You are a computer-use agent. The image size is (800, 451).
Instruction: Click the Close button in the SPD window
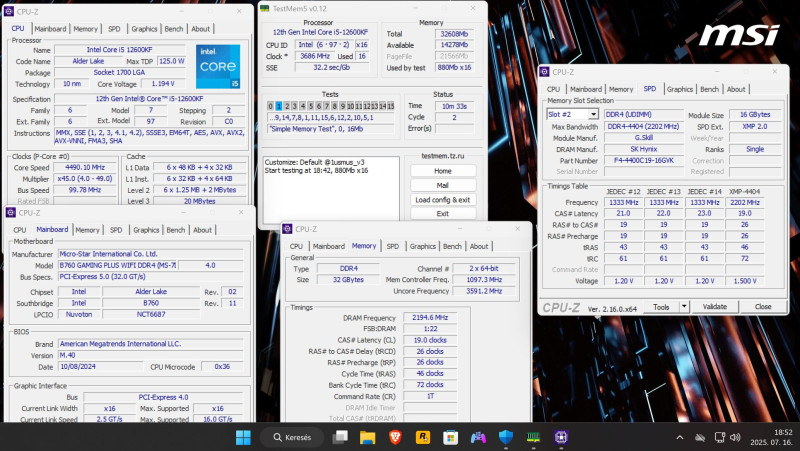tap(763, 307)
